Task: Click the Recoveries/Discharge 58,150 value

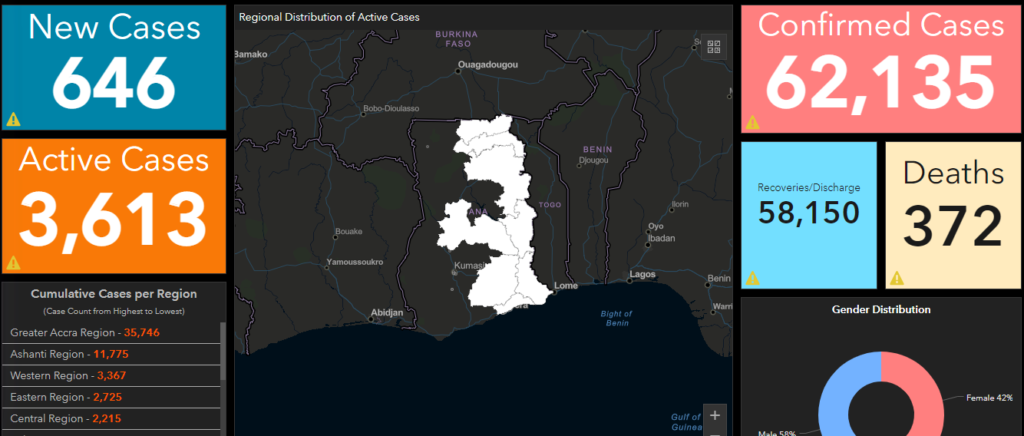Action: [808, 213]
